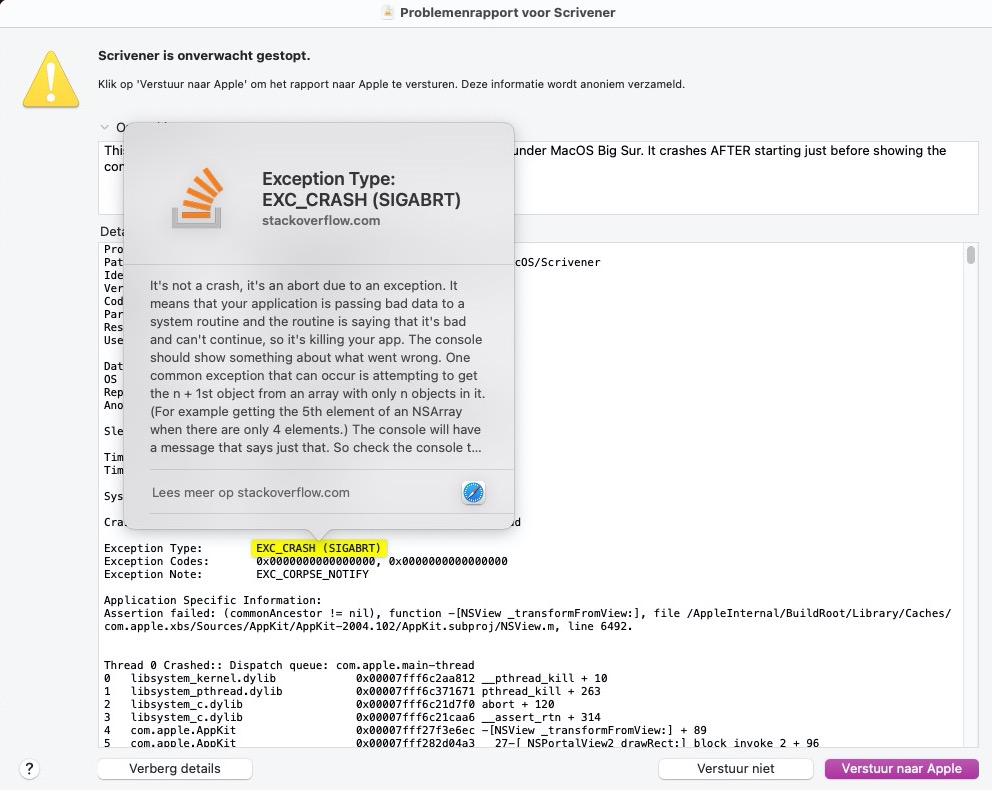Screen dimensions: 992x790
Task: Click the Assertion failed commonAncestor line
Action: (x=528, y=620)
